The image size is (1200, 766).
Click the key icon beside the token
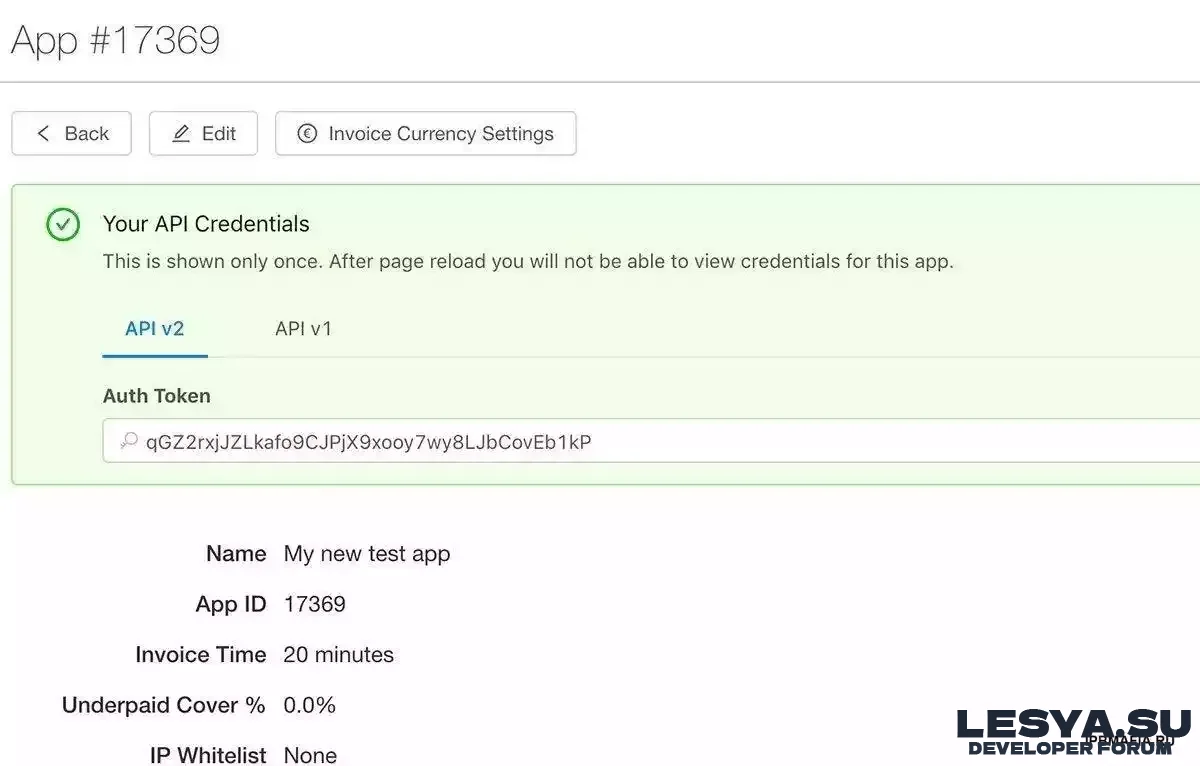[129, 441]
